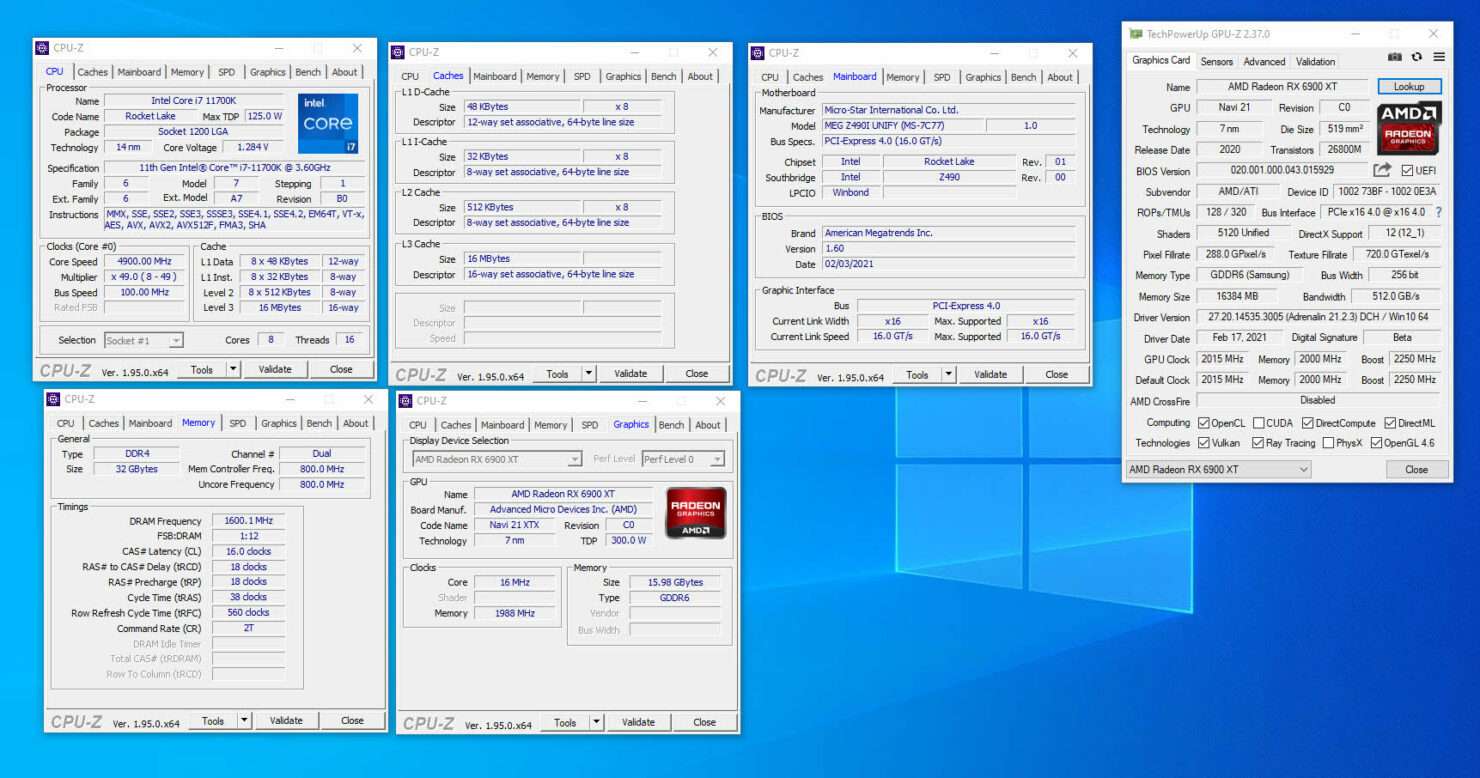The width and height of the screenshot is (1480, 778).
Task: Expand Tools arrow in Mainboard window
Action: (949, 375)
